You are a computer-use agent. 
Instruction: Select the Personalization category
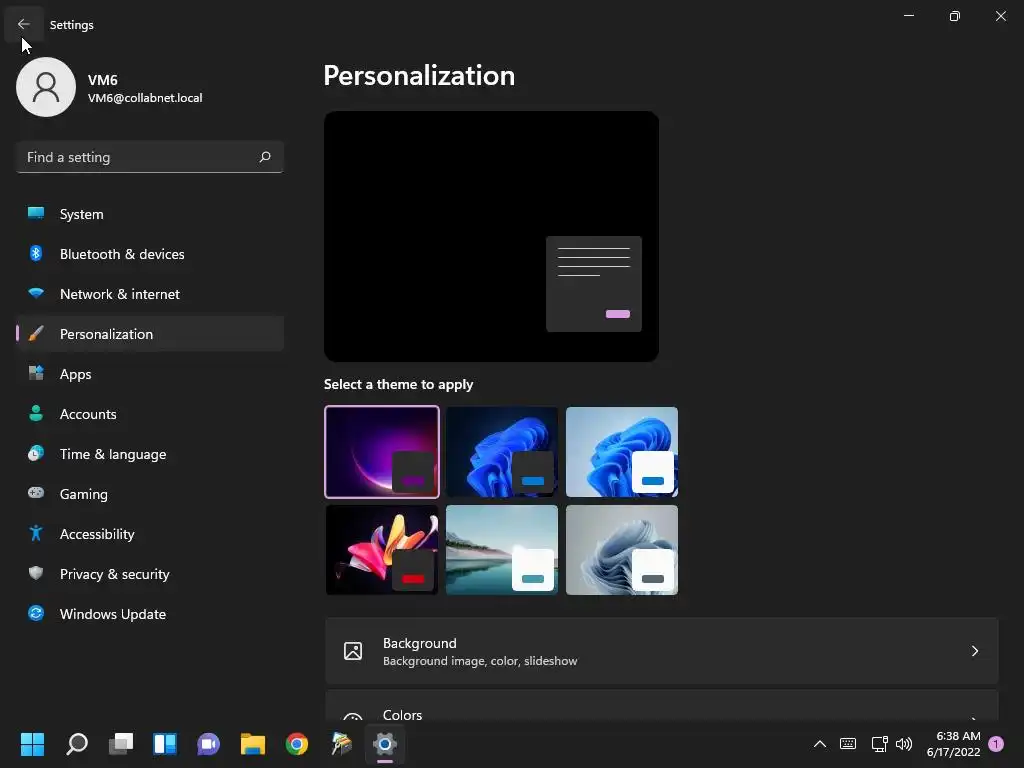click(x=150, y=334)
